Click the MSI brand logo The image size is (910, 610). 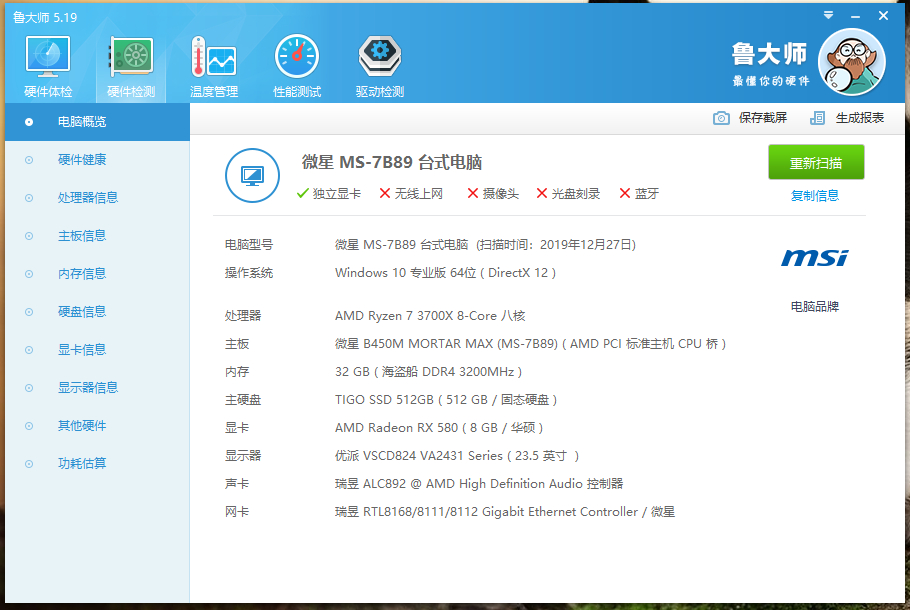pyautogui.click(x=815, y=258)
